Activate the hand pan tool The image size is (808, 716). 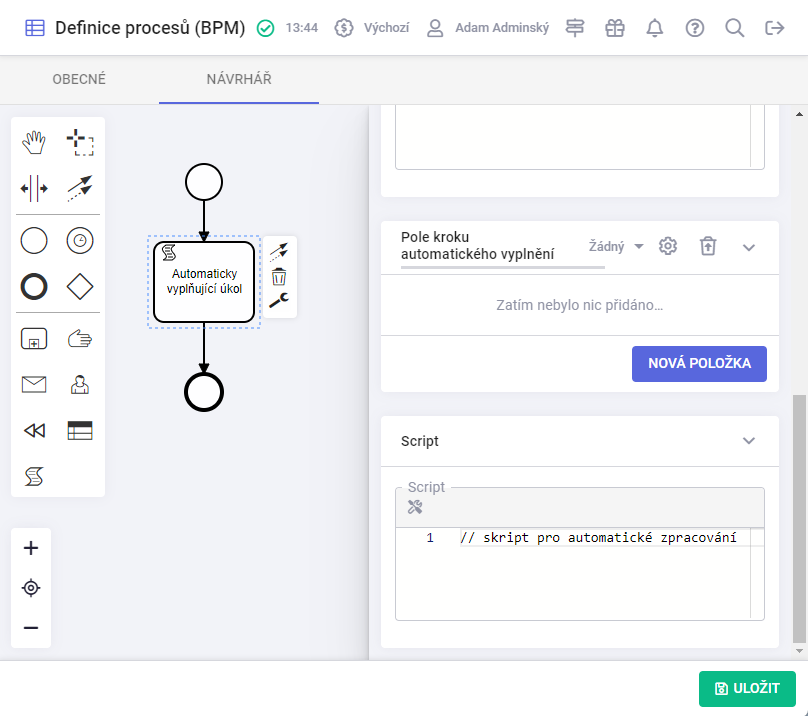coord(34,143)
